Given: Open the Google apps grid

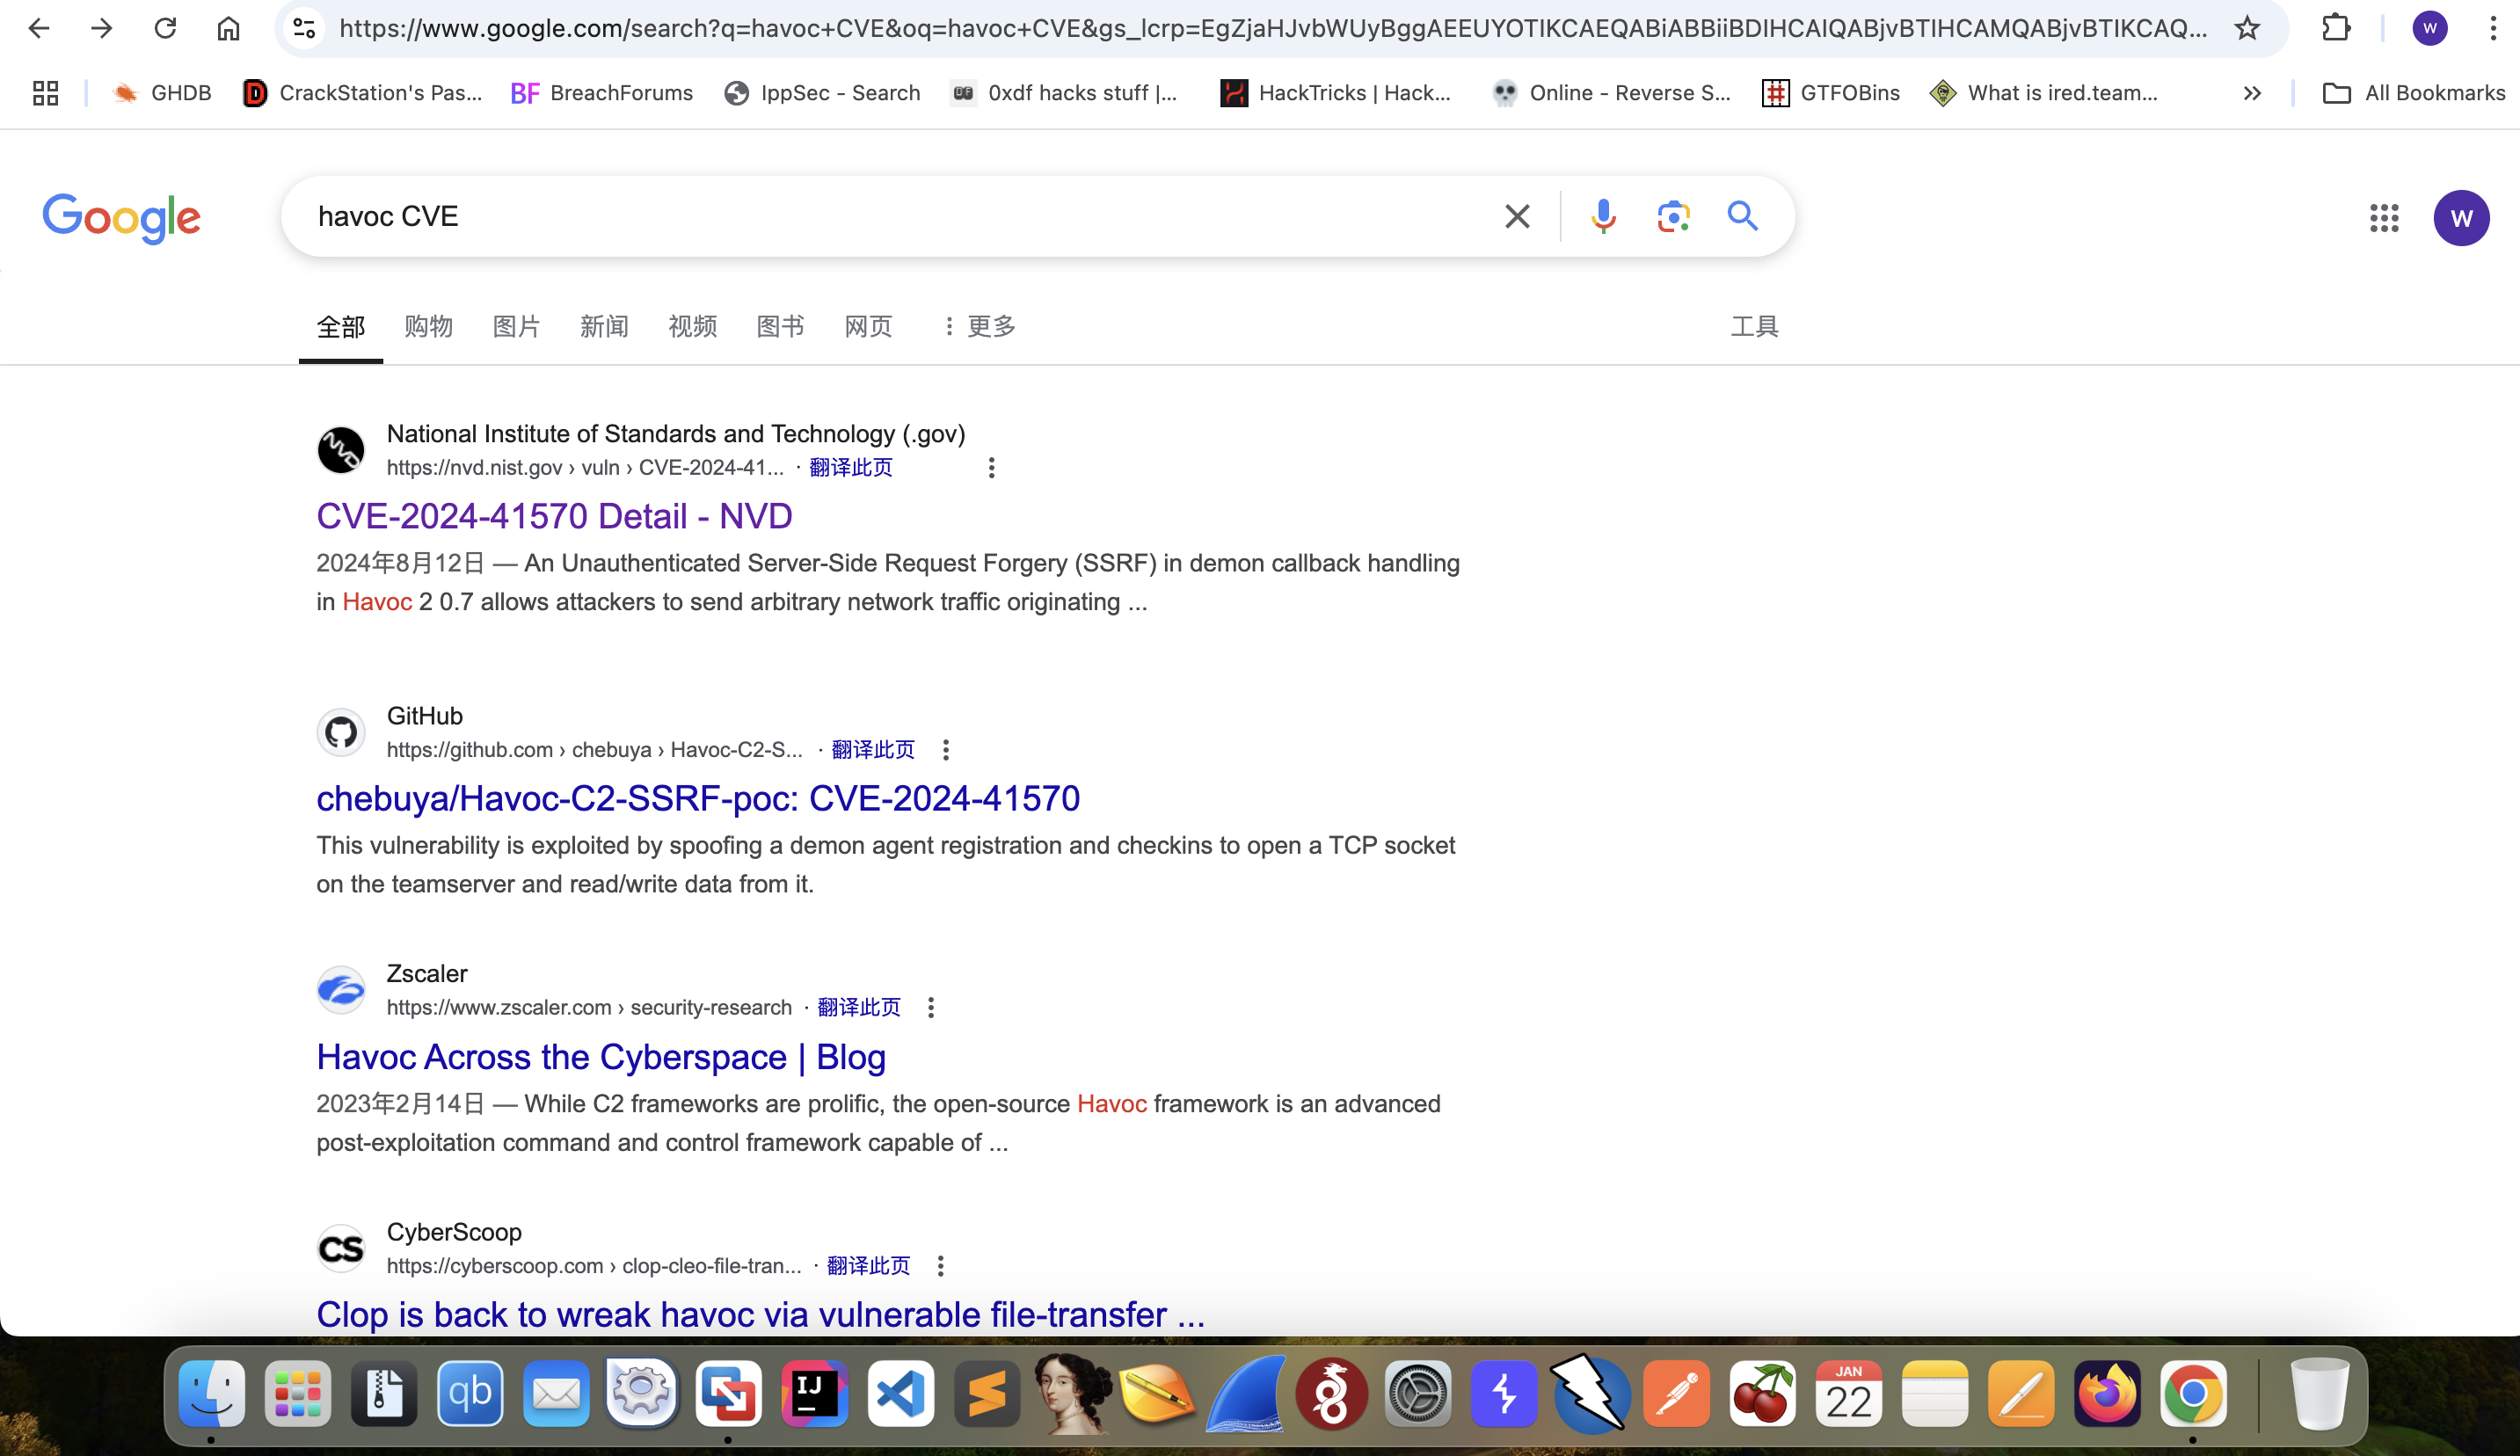Looking at the screenshot, I should pyautogui.click(x=2384, y=218).
